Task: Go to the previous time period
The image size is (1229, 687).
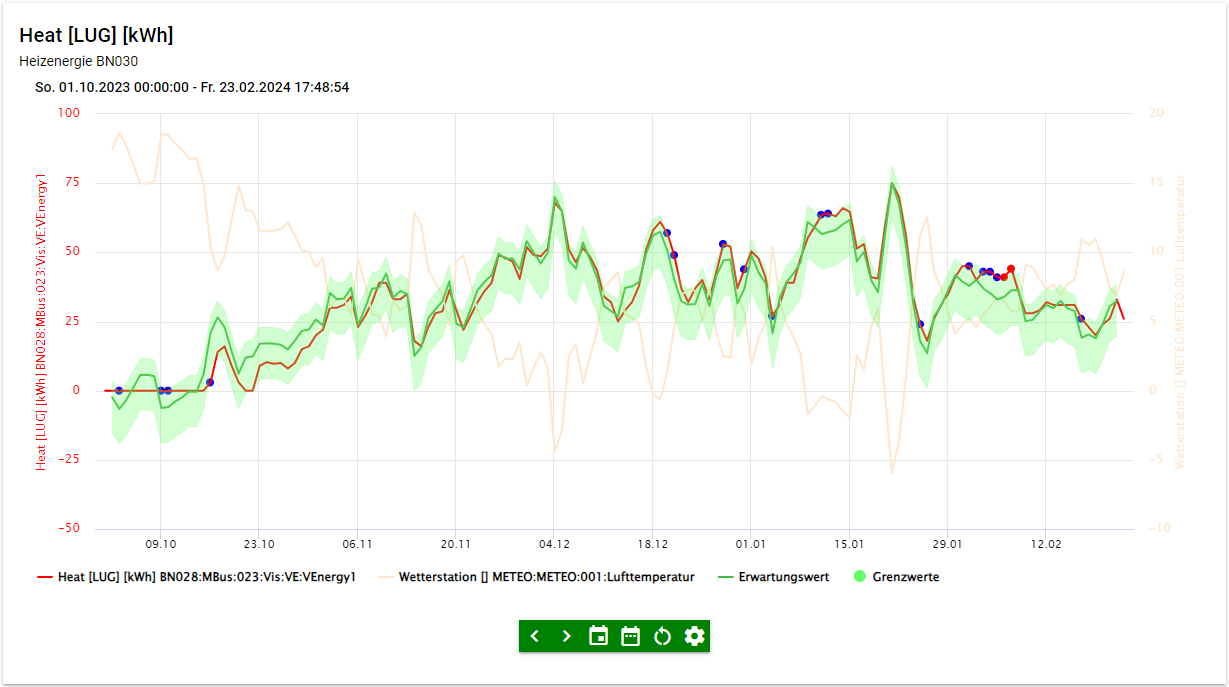Action: [x=535, y=636]
